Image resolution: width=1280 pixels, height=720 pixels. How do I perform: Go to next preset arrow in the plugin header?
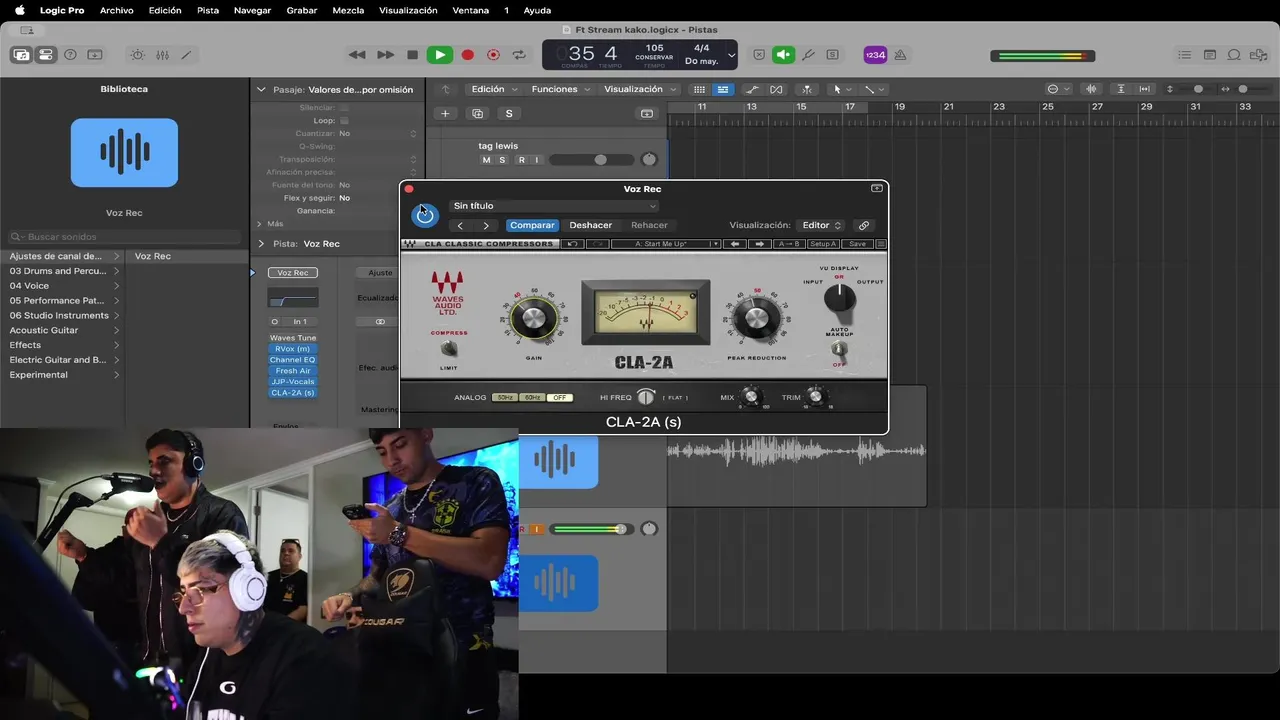tap(486, 225)
